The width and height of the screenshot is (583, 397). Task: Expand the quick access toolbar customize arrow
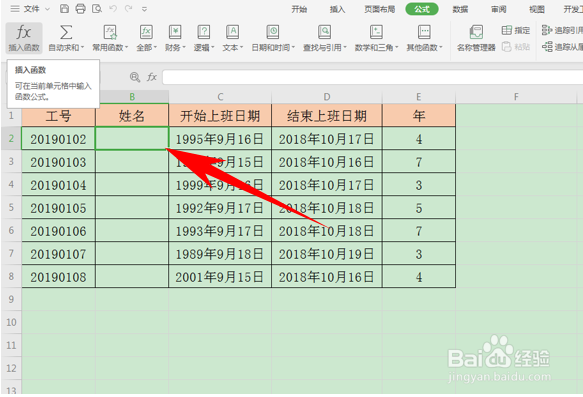coord(145,9)
